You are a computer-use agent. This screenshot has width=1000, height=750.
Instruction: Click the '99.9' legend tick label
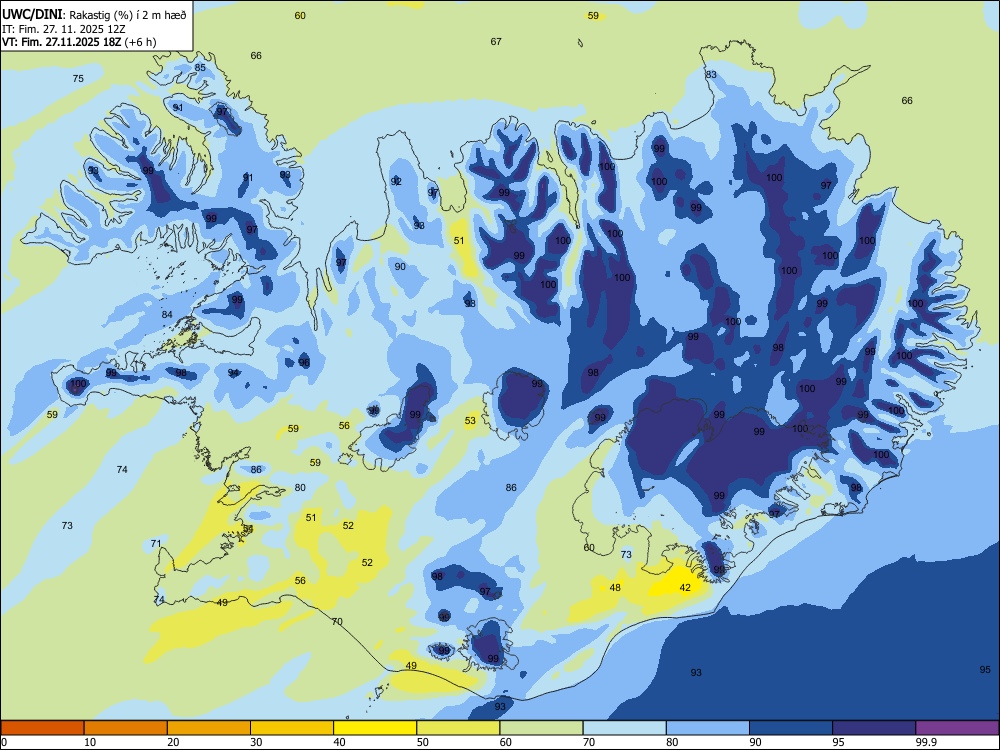(x=925, y=742)
